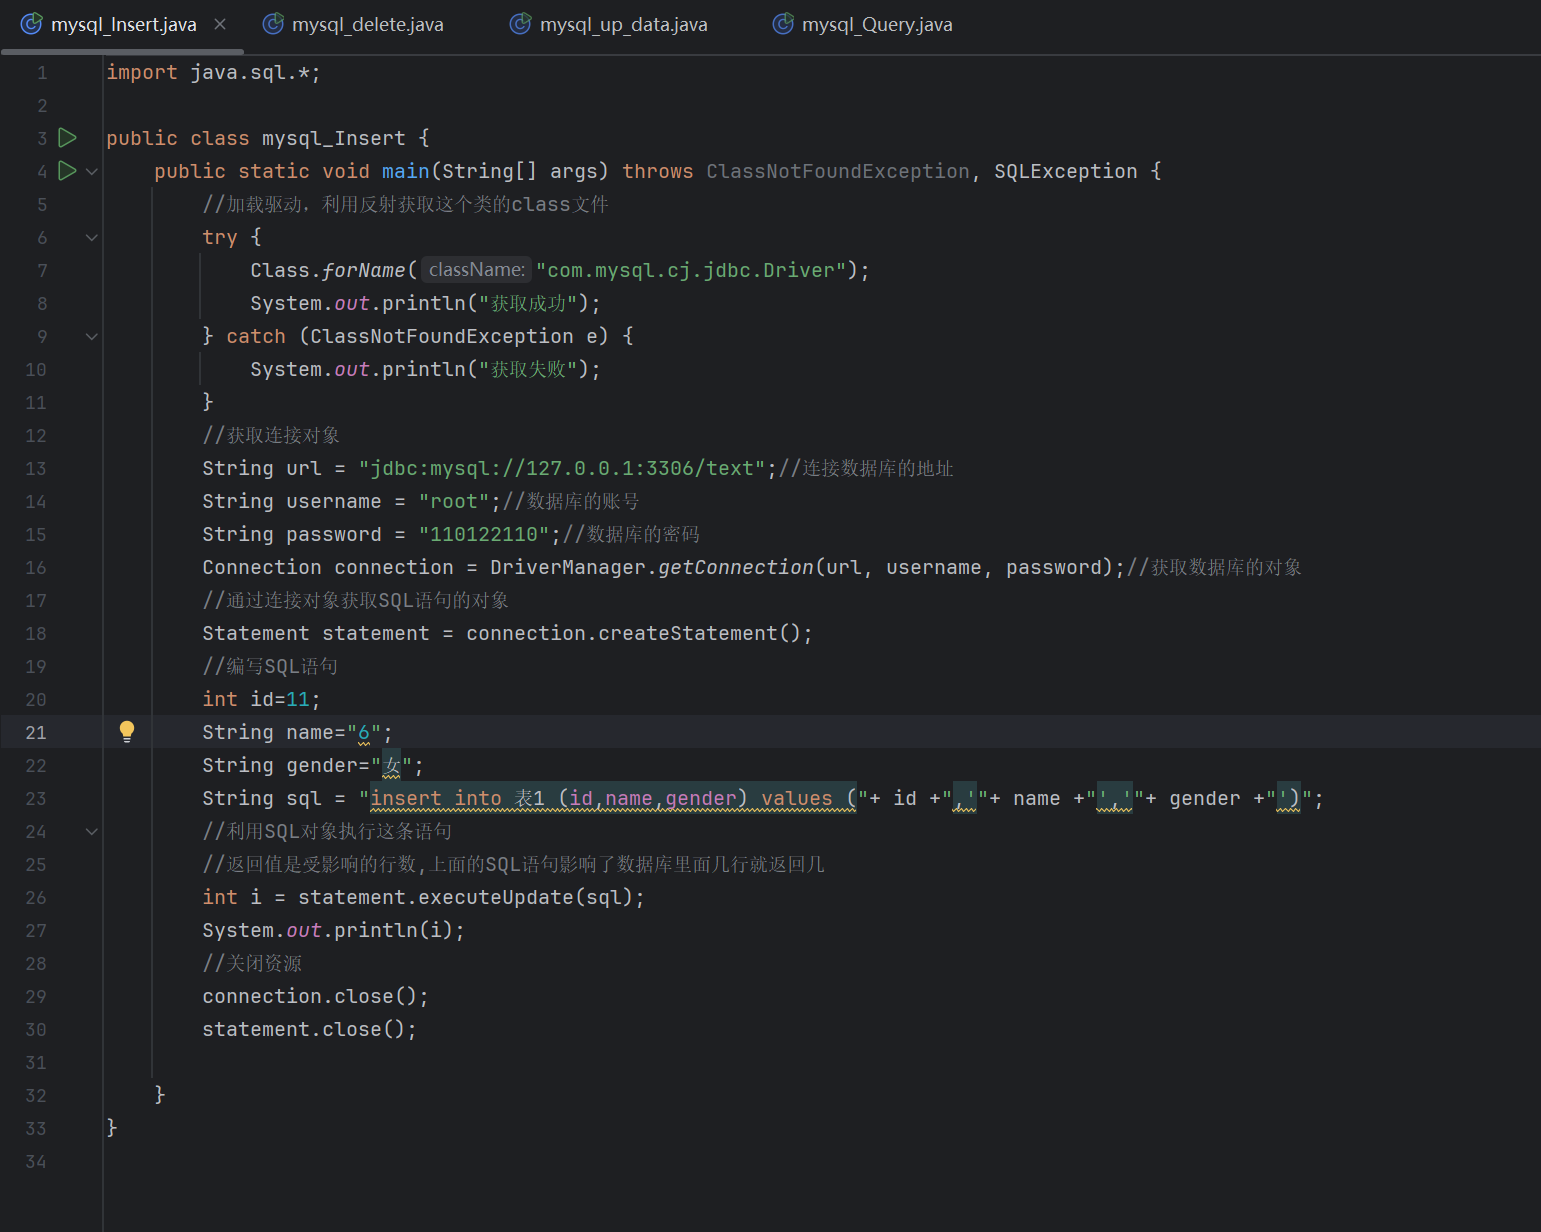Click "SQLException" in the method signature
Viewport: 1541px width, 1232px height.
[x=1066, y=172]
